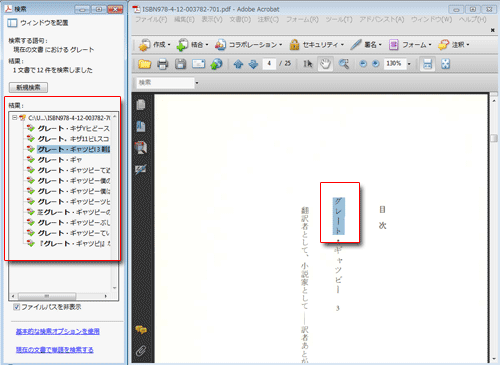Screen dimensions: 500x365
Task: Click the find text box in toolbar
Action: coord(165,83)
